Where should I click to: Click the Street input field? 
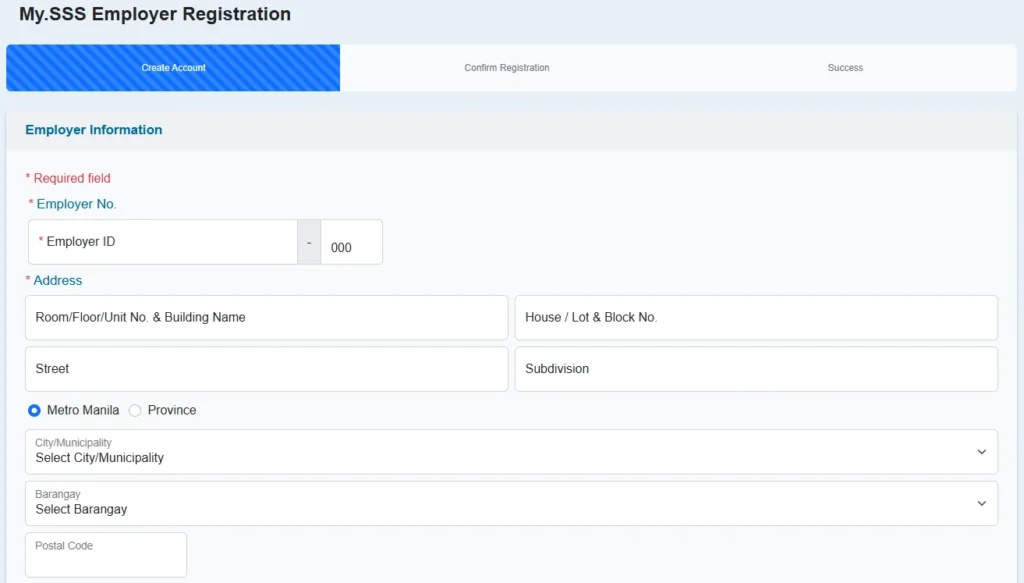(266, 370)
